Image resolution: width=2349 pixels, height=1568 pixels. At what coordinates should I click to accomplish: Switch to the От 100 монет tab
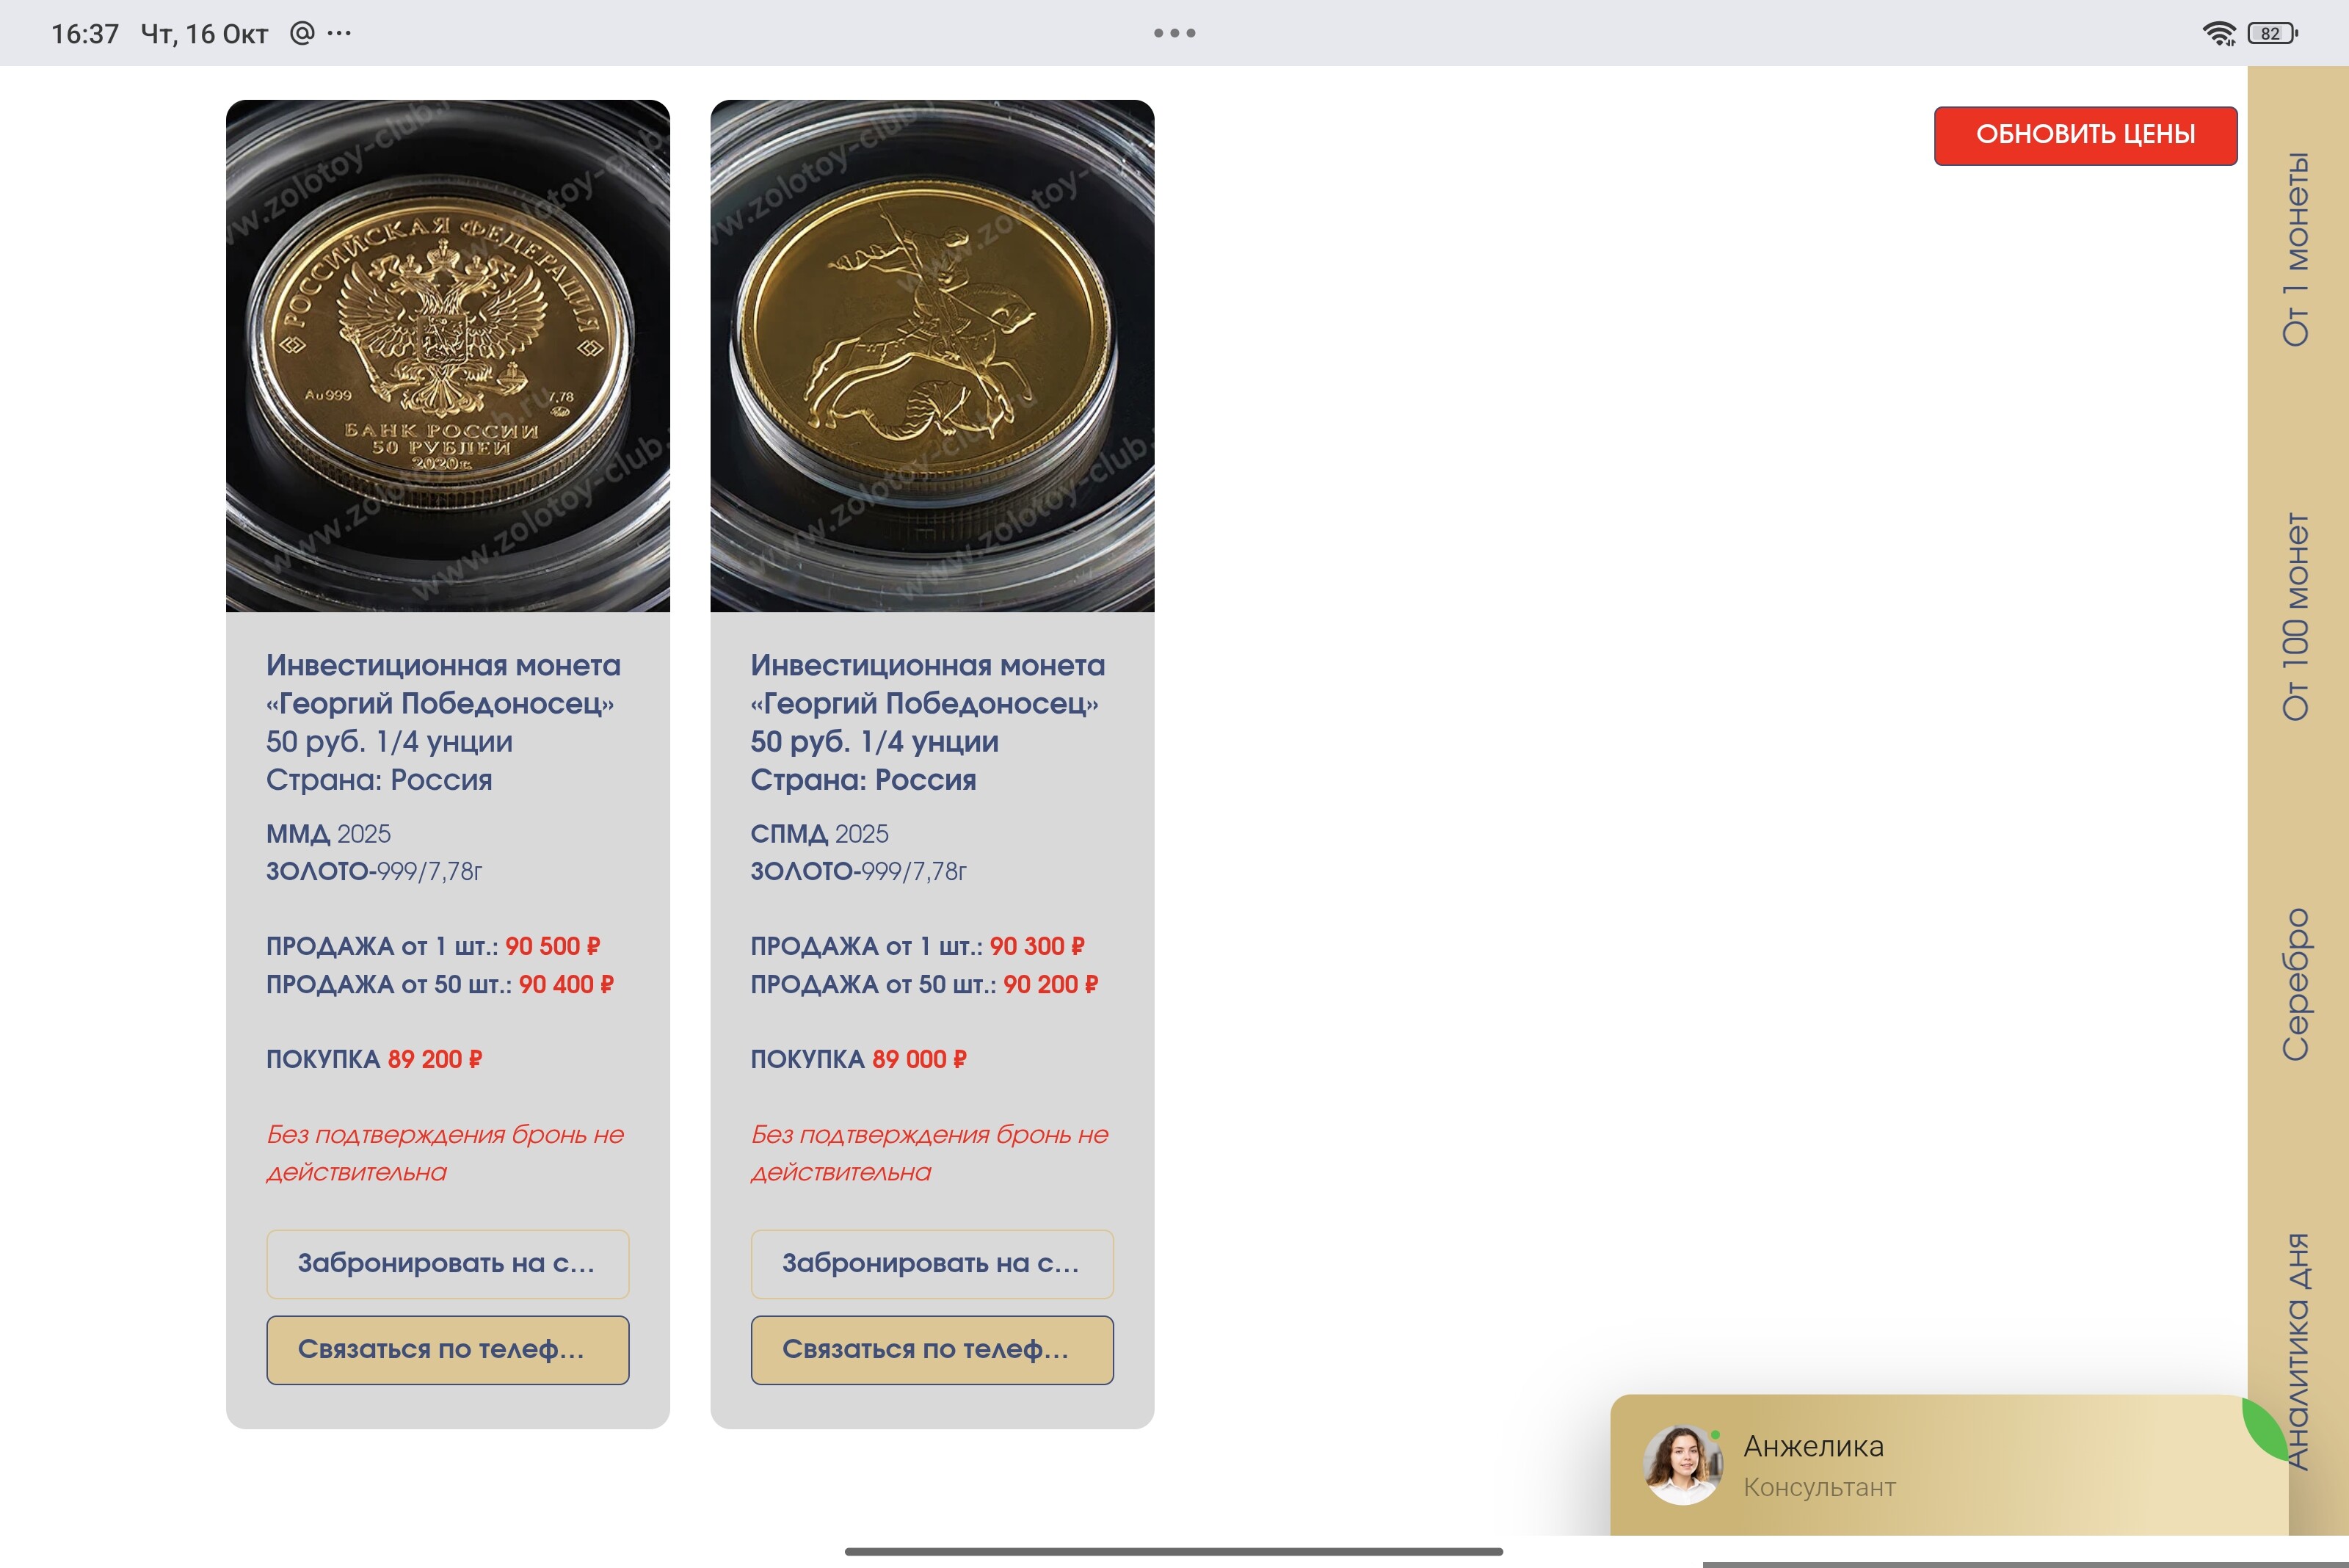[2296, 617]
